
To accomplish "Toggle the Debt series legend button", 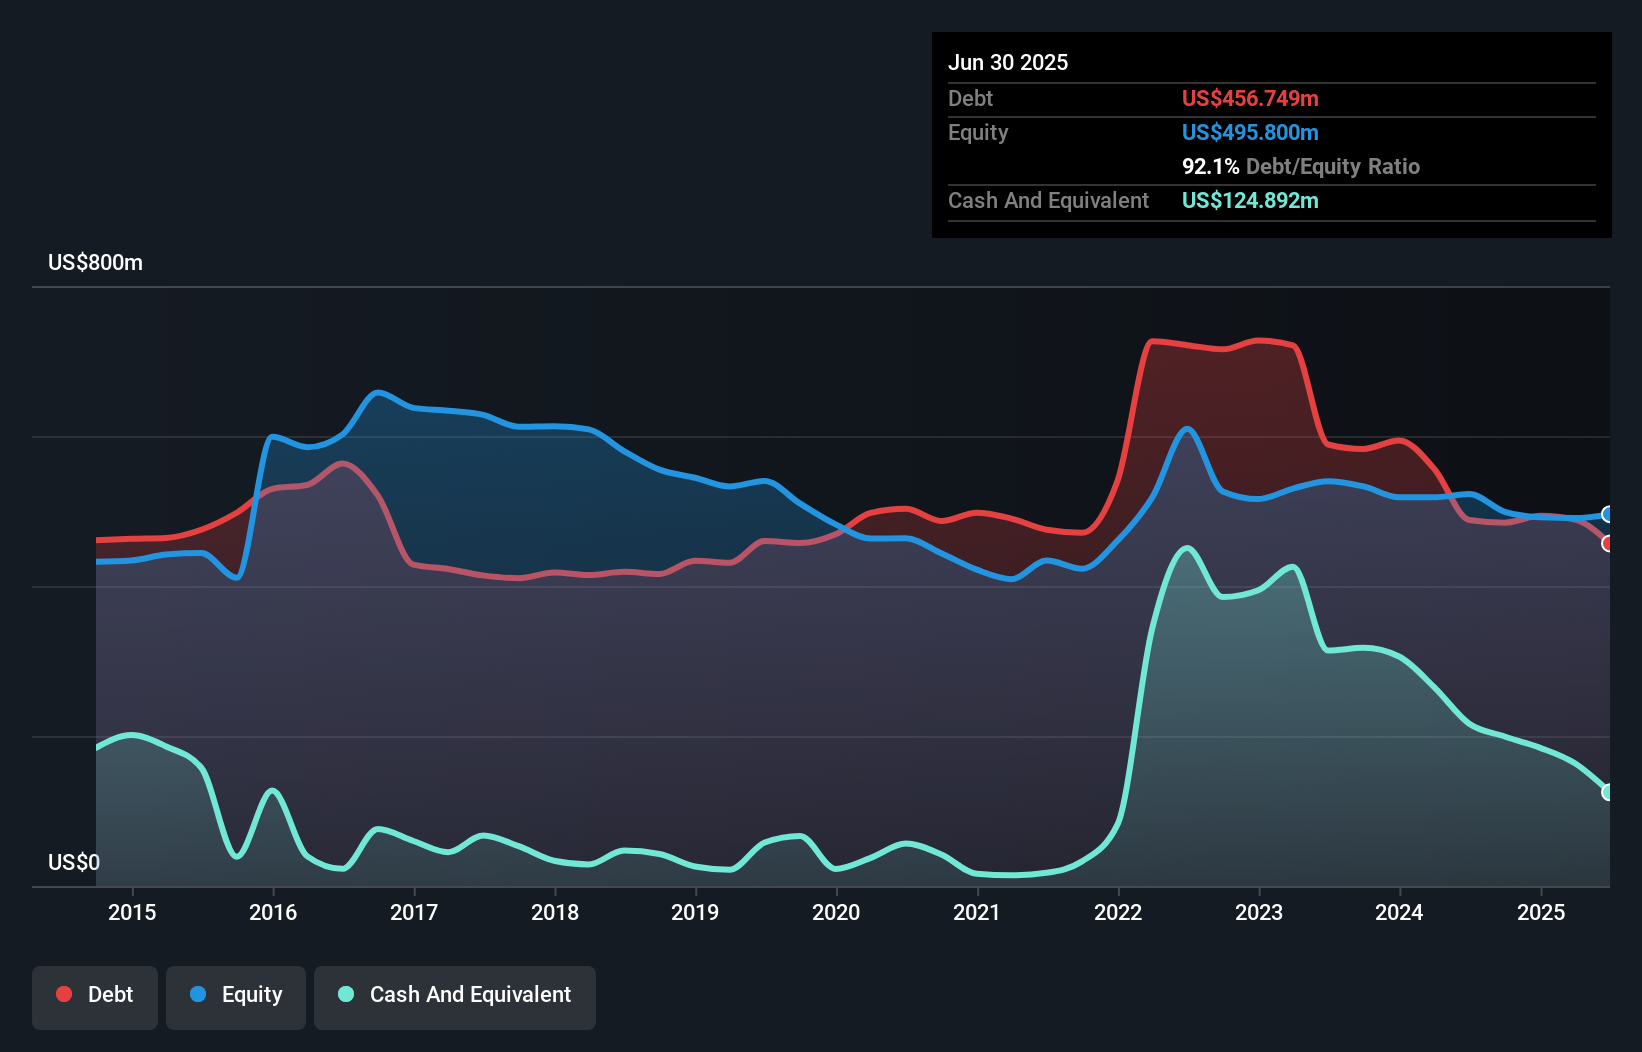I will (x=95, y=997).
